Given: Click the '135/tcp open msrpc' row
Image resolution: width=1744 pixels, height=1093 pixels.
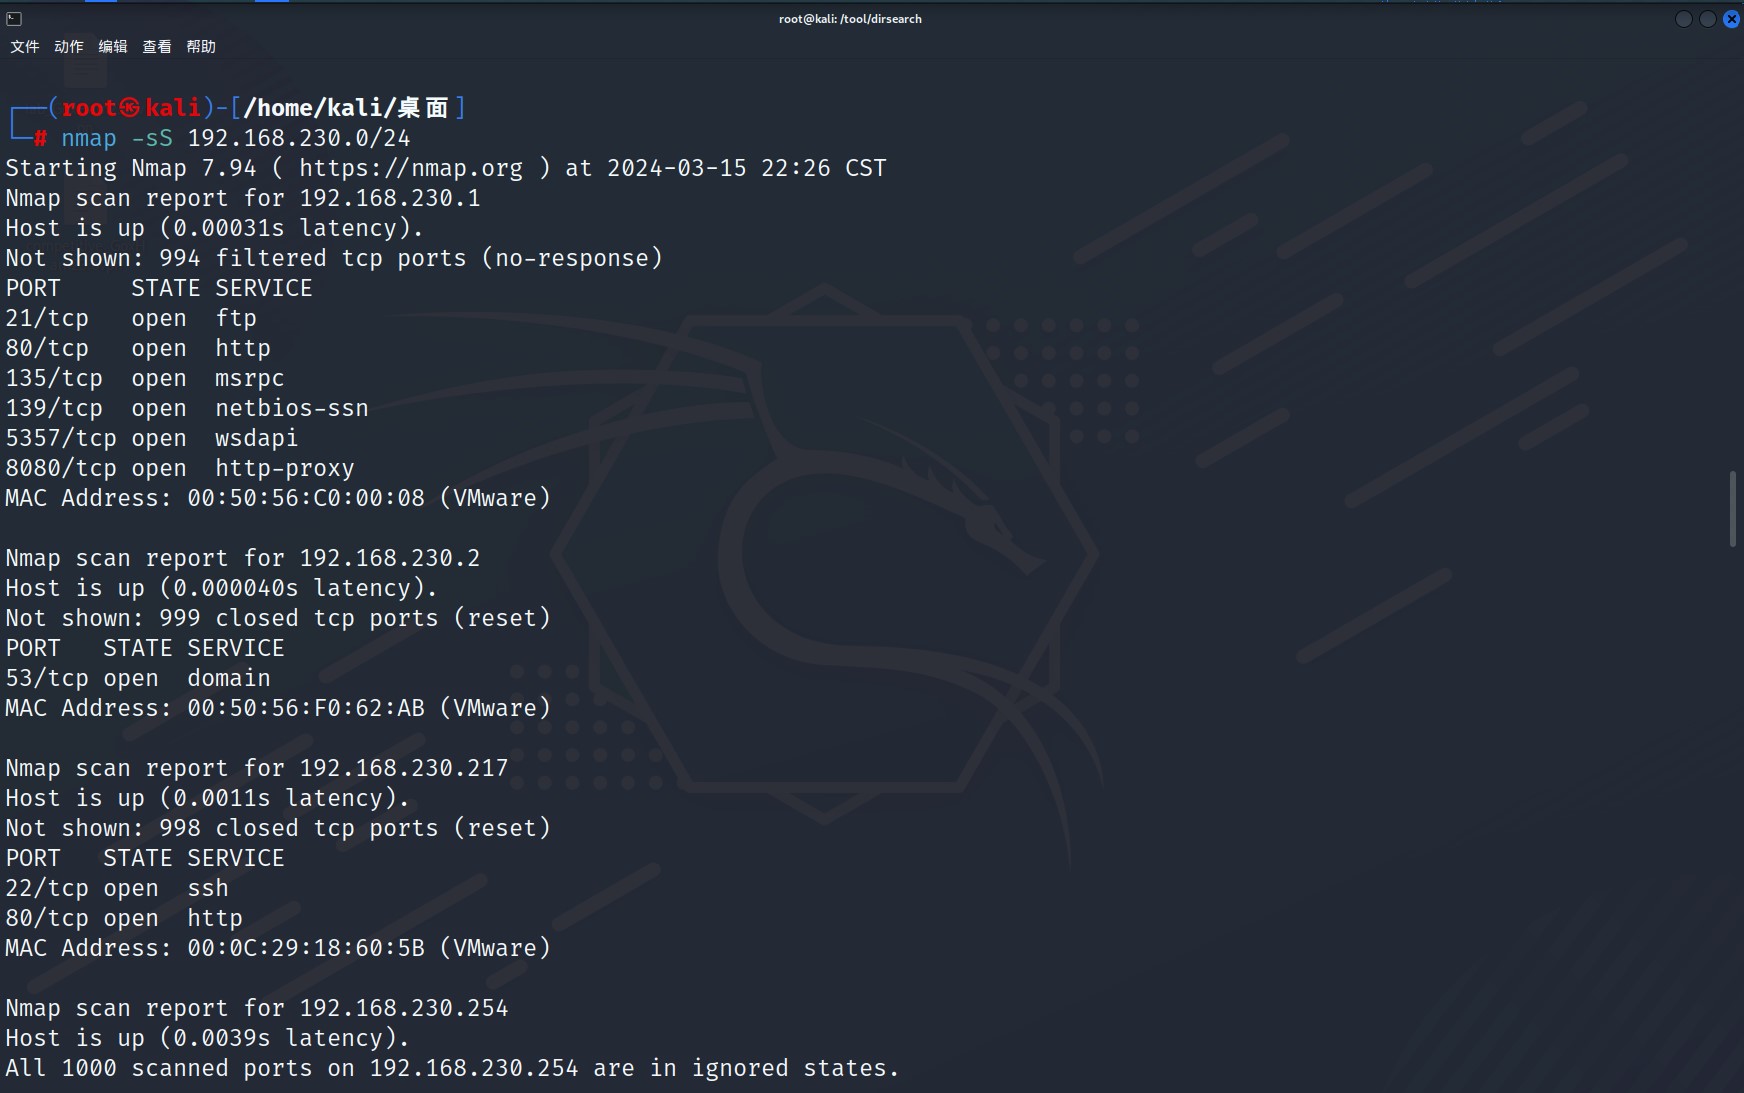Looking at the screenshot, I should pos(145,378).
